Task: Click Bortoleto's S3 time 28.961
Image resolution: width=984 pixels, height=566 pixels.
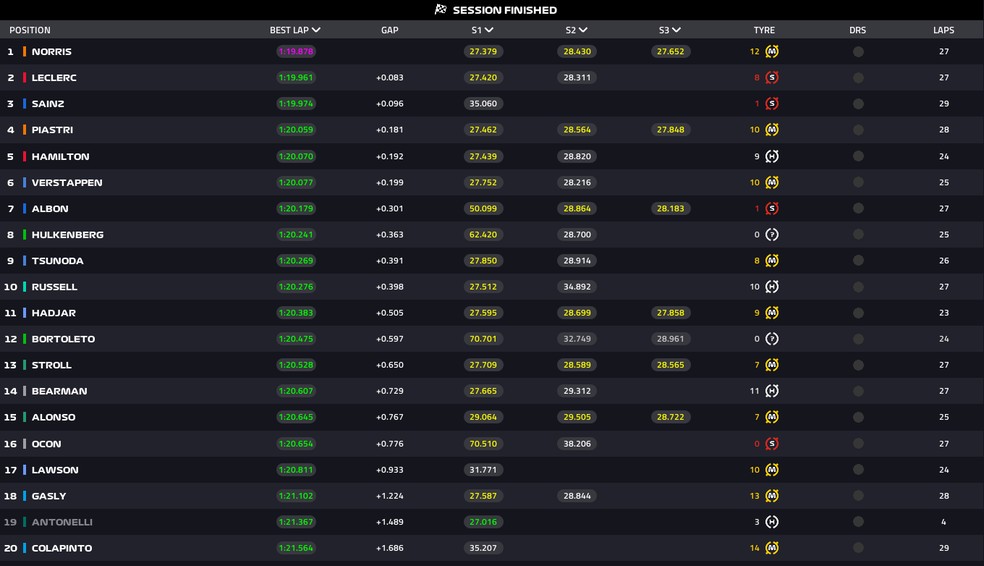Action: [x=670, y=339]
